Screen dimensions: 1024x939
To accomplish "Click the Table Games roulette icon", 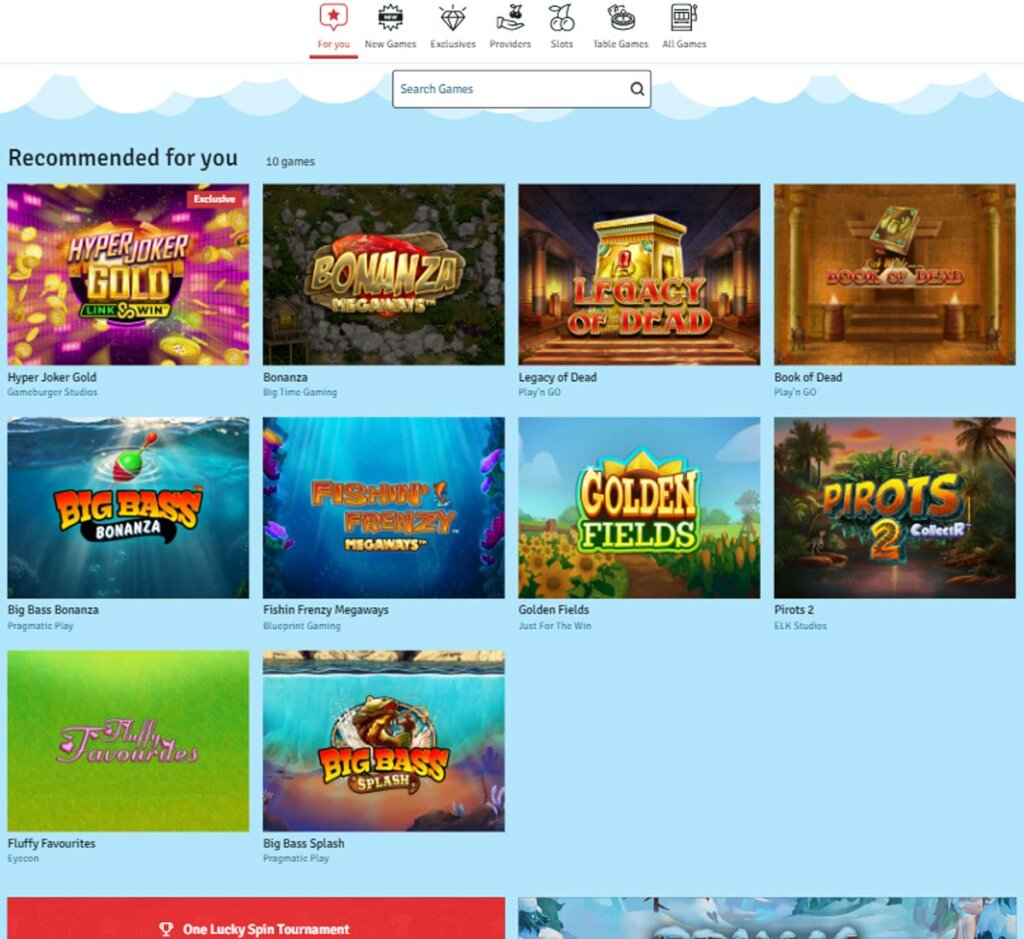I will (620, 18).
